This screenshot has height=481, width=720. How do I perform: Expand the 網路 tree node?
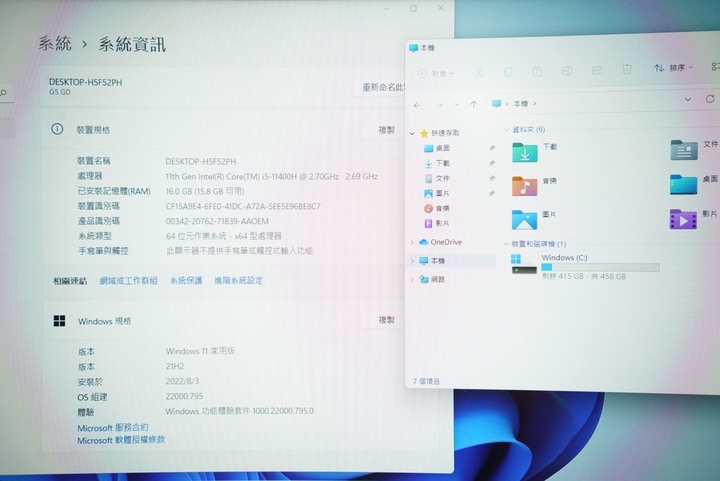pyautogui.click(x=412, y=279)
